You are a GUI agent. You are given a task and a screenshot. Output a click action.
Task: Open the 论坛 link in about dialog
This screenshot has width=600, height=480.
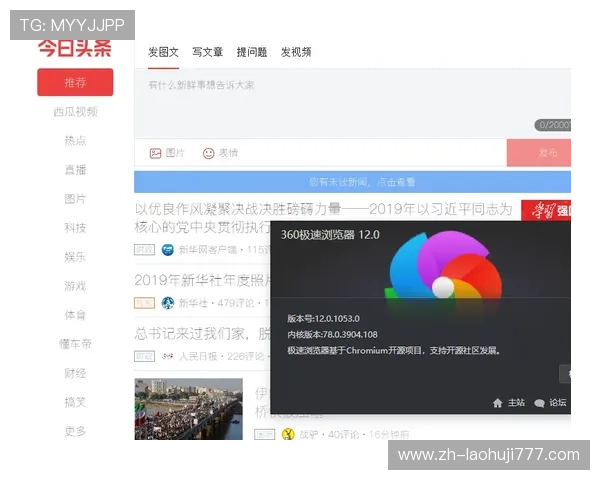point(558,402)
